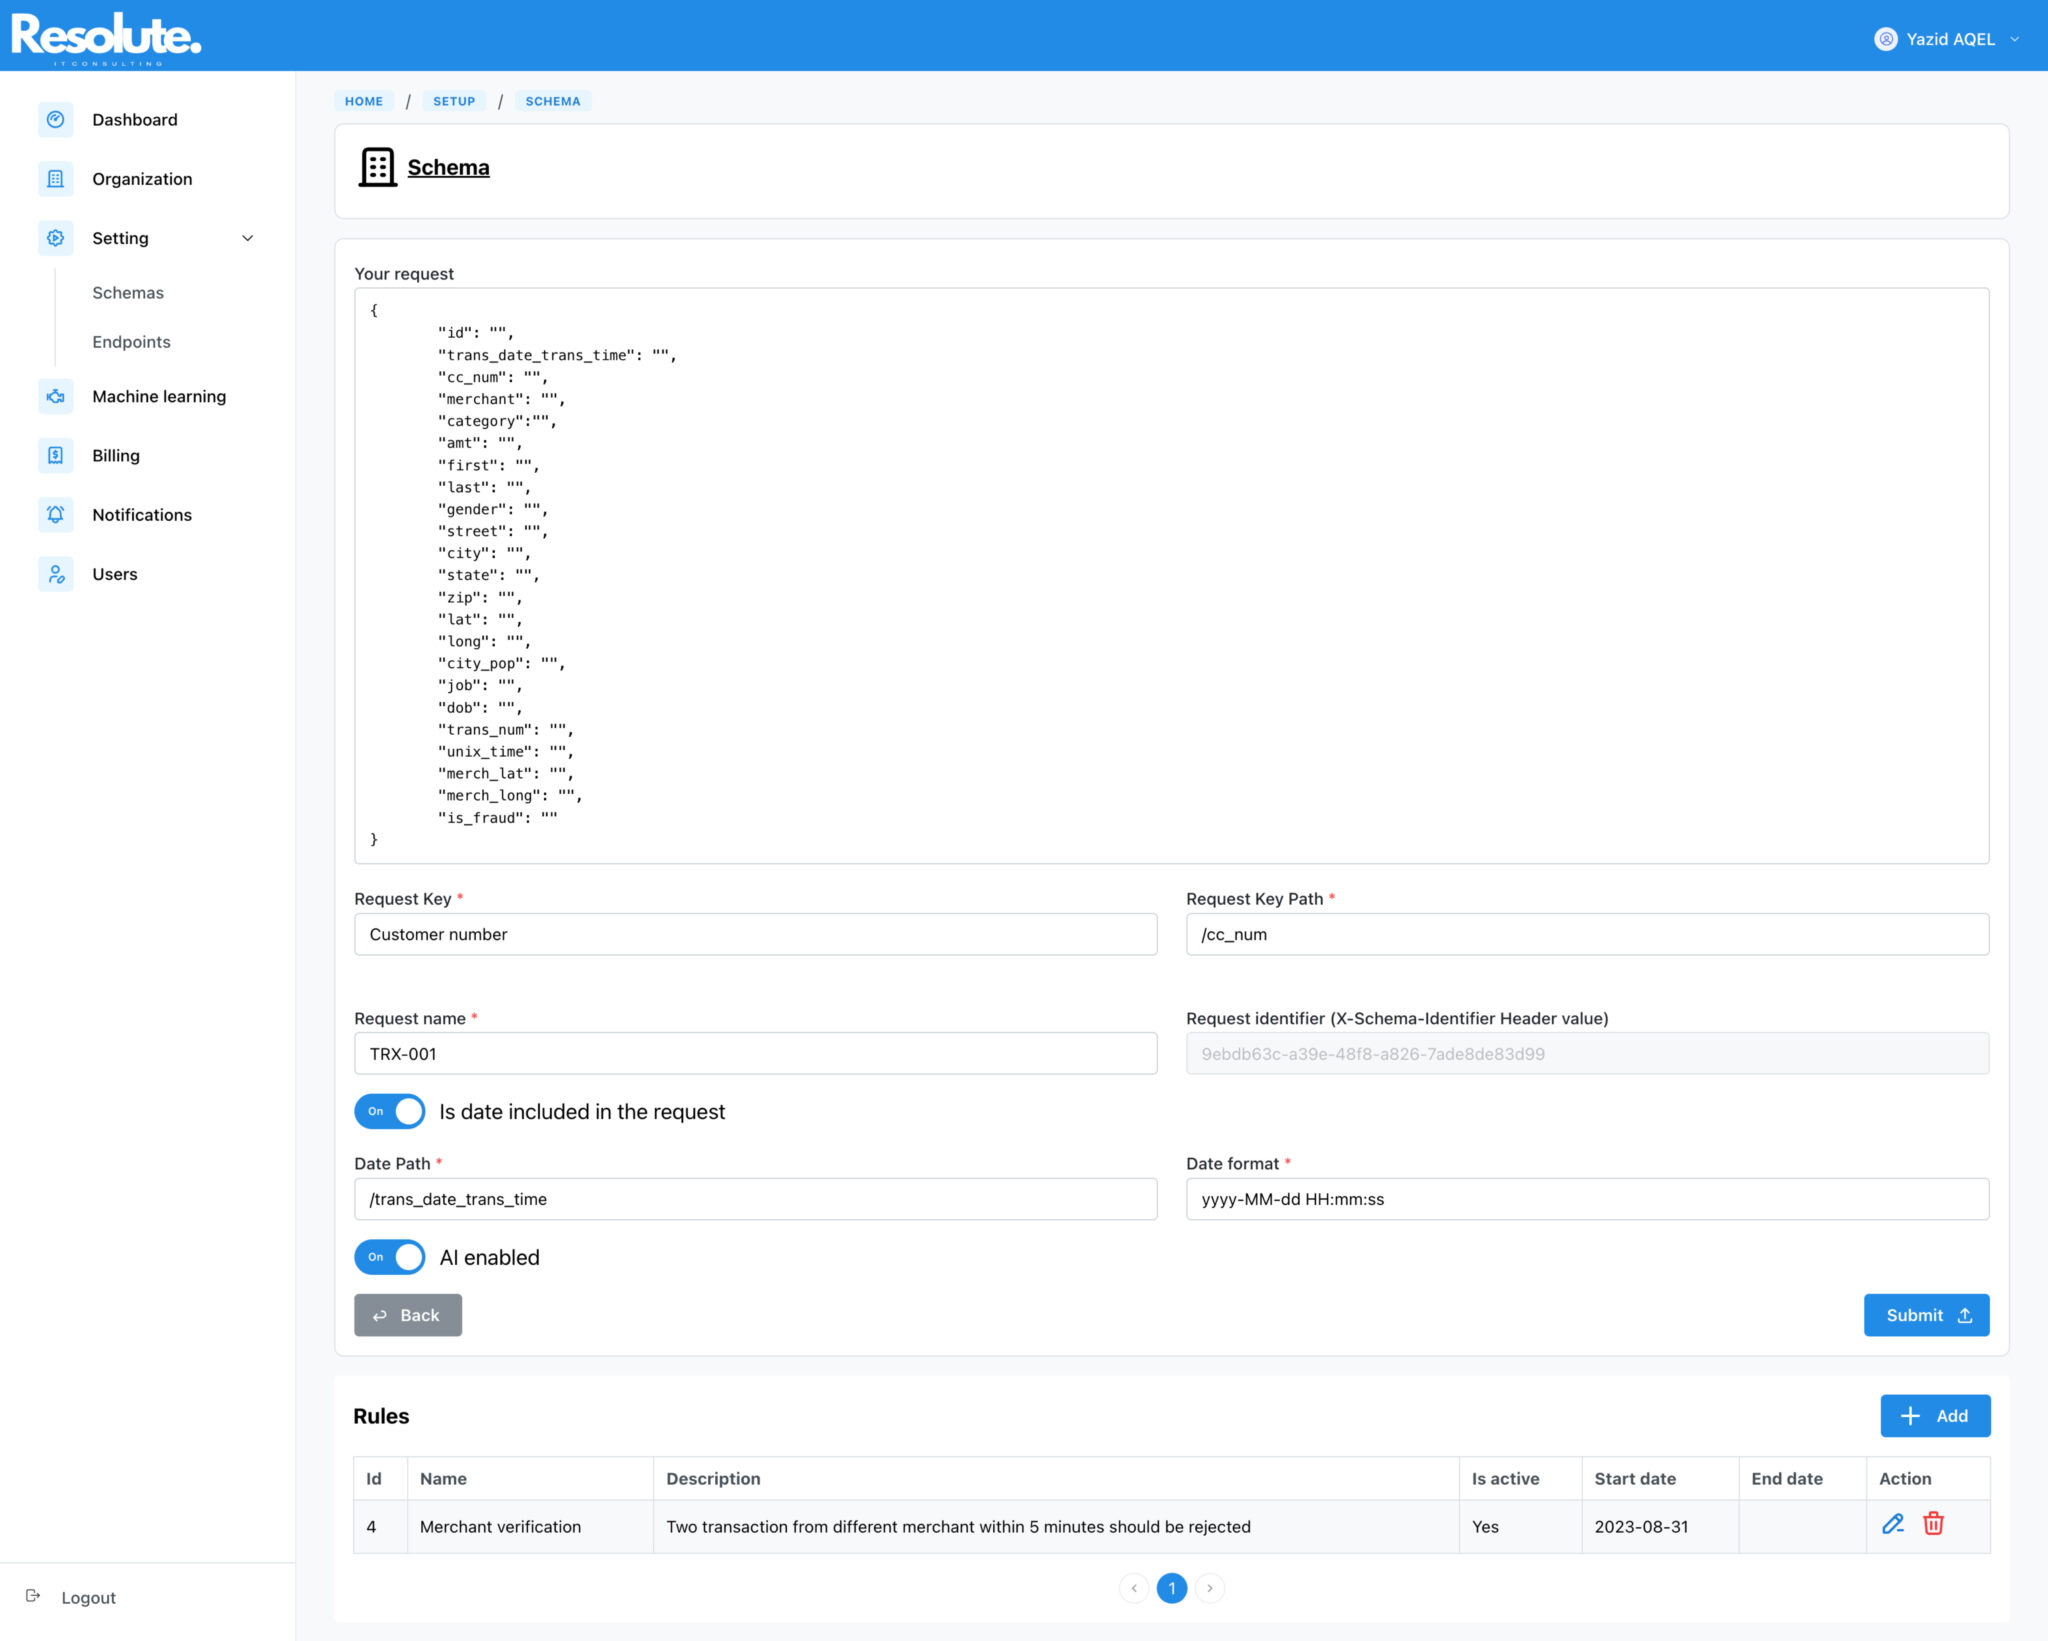2048x1641 pixels.
Task: Disable the AI enabled switch
Action: pos(389,1257)
